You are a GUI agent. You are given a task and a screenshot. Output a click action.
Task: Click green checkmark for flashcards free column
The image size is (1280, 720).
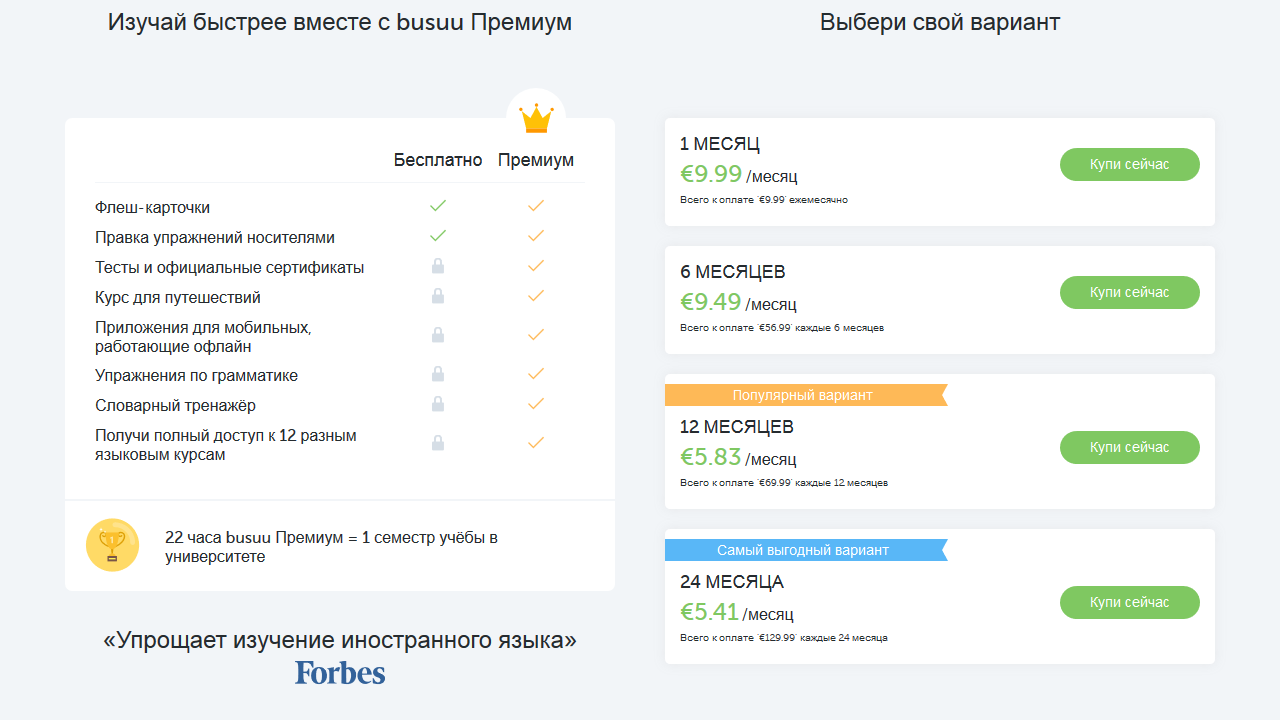click(x=437, y=206)
